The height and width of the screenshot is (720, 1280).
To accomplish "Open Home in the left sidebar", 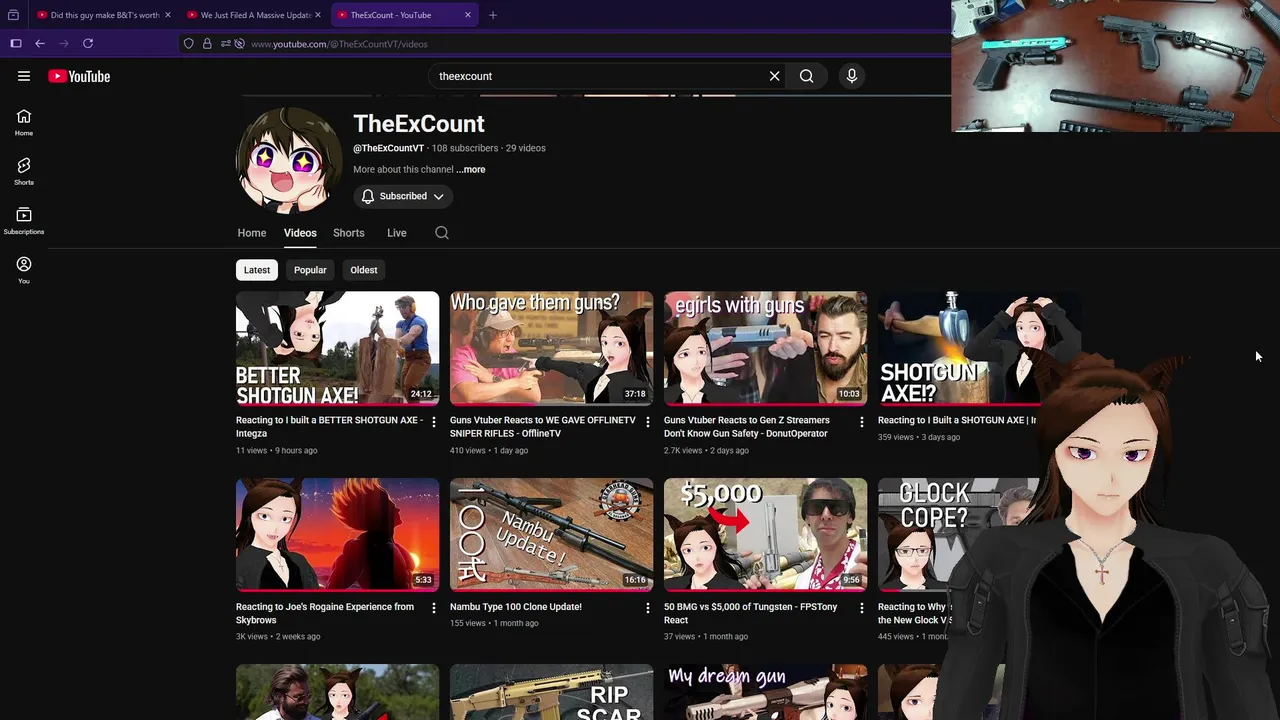I will point(24,123).
